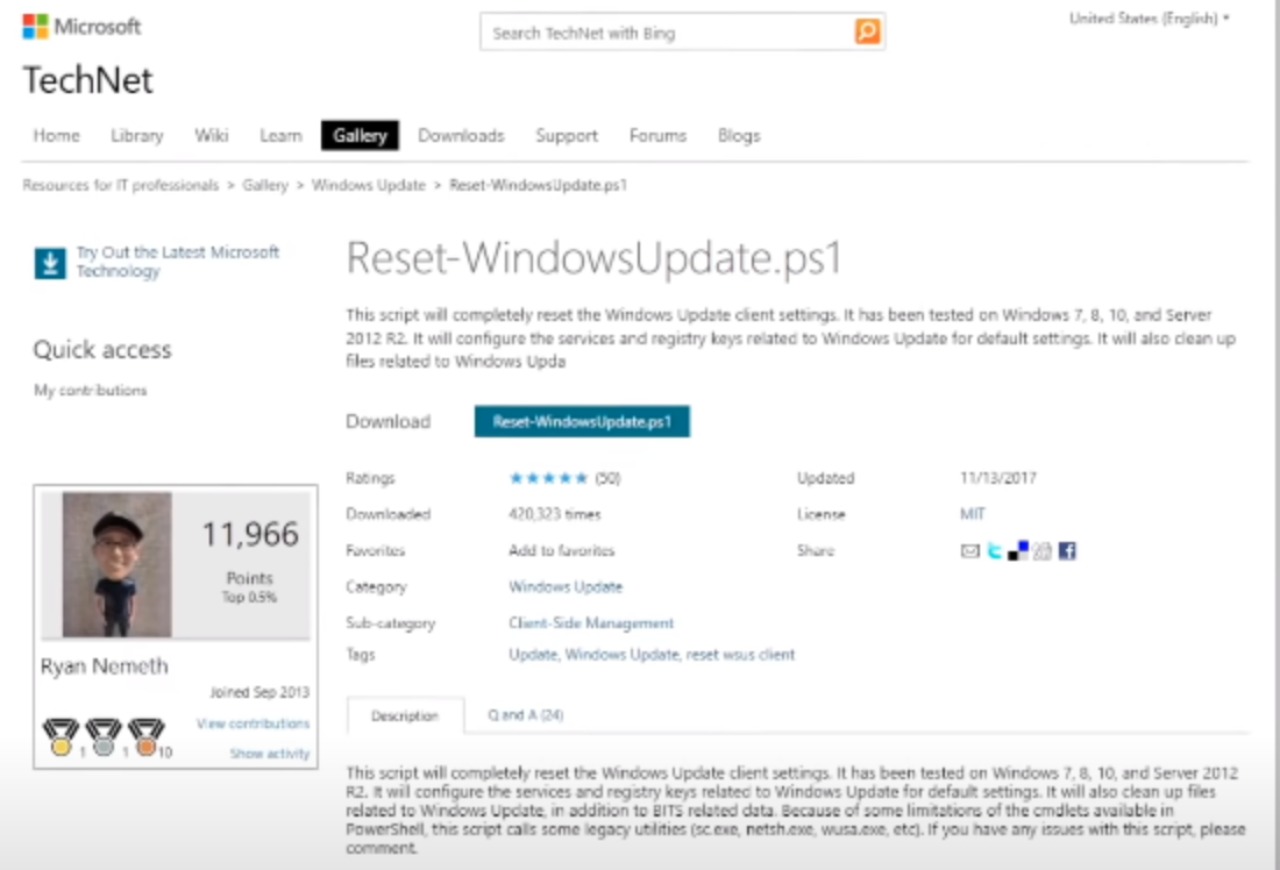Click the Joined Sep 2013 text
The width and height of the screenshot is (1280, 870).
pyautogui.click(x=260, y=692)
